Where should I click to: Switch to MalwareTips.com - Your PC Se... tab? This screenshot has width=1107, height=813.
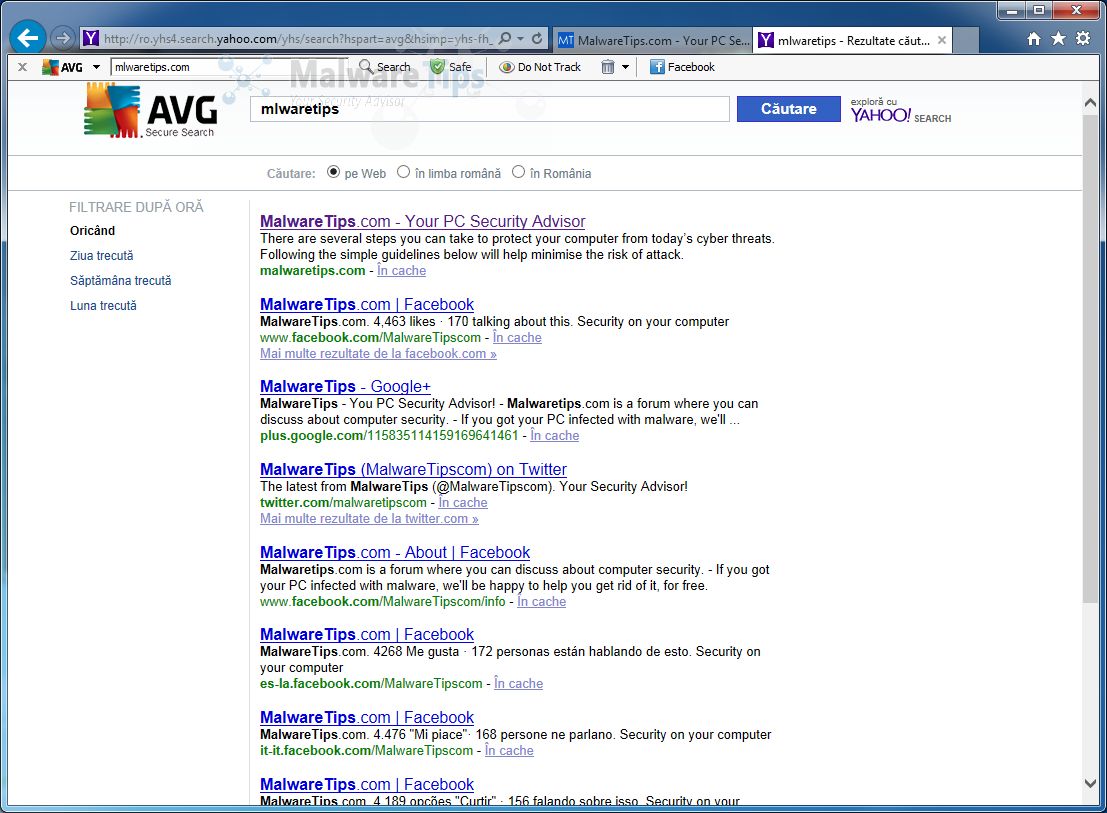pyautogui.click(x=654, y=40)
